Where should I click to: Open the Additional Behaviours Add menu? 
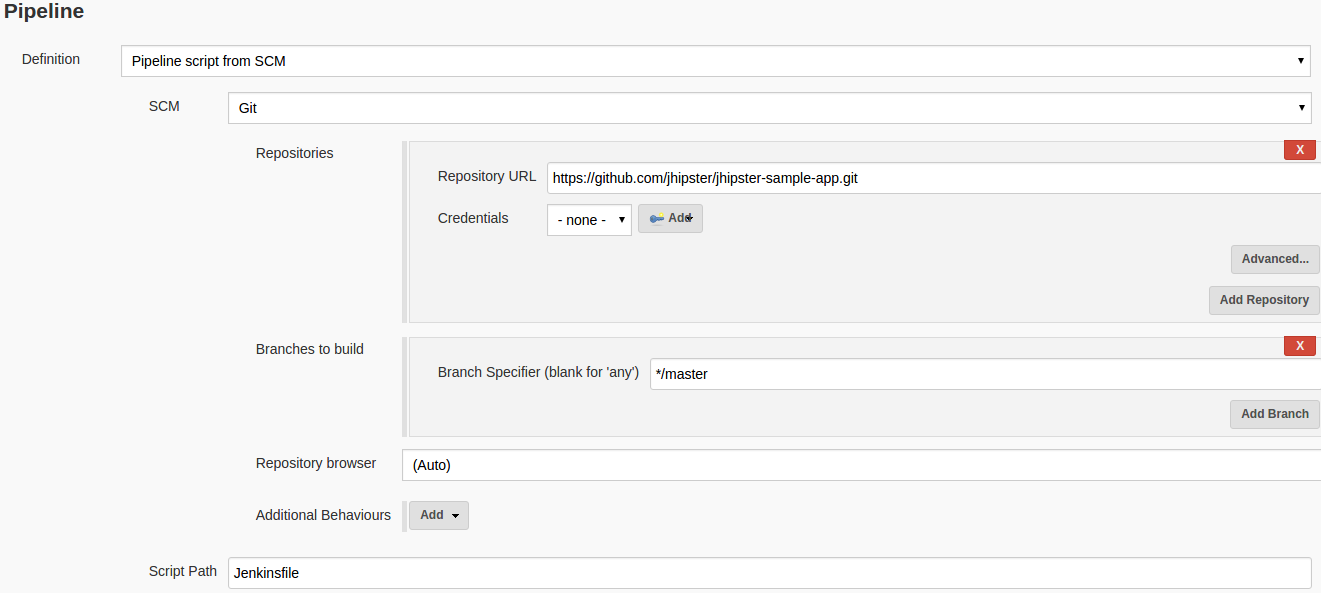click(438, 515)
